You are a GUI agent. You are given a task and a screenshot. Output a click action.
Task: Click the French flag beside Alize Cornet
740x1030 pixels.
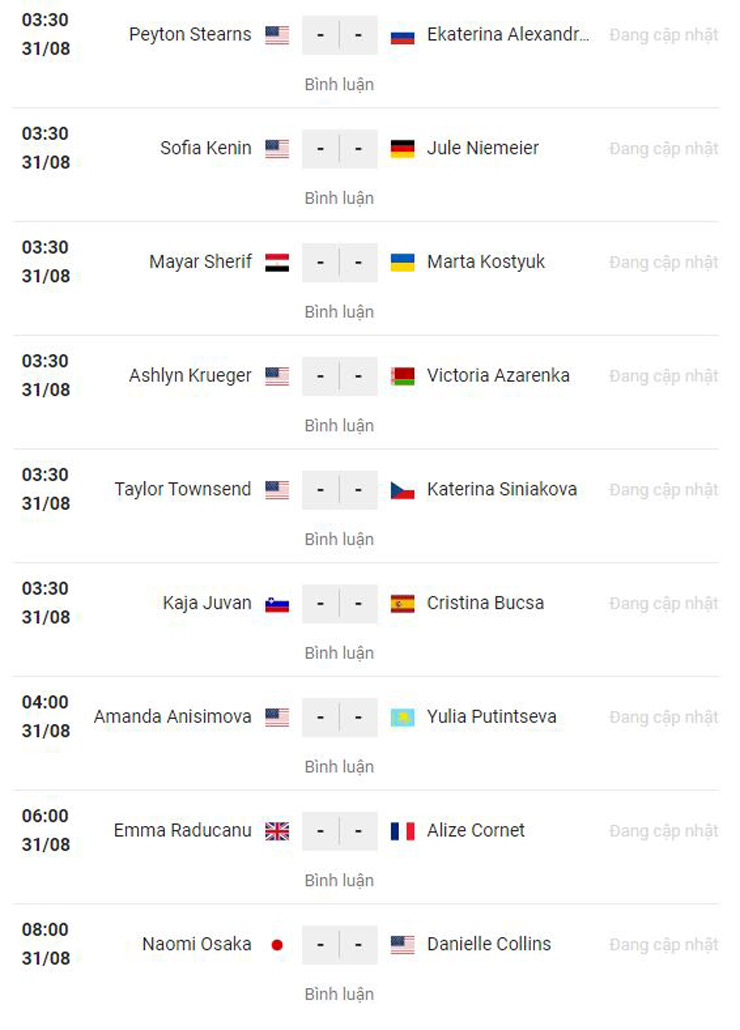click(x=402, y=830)
